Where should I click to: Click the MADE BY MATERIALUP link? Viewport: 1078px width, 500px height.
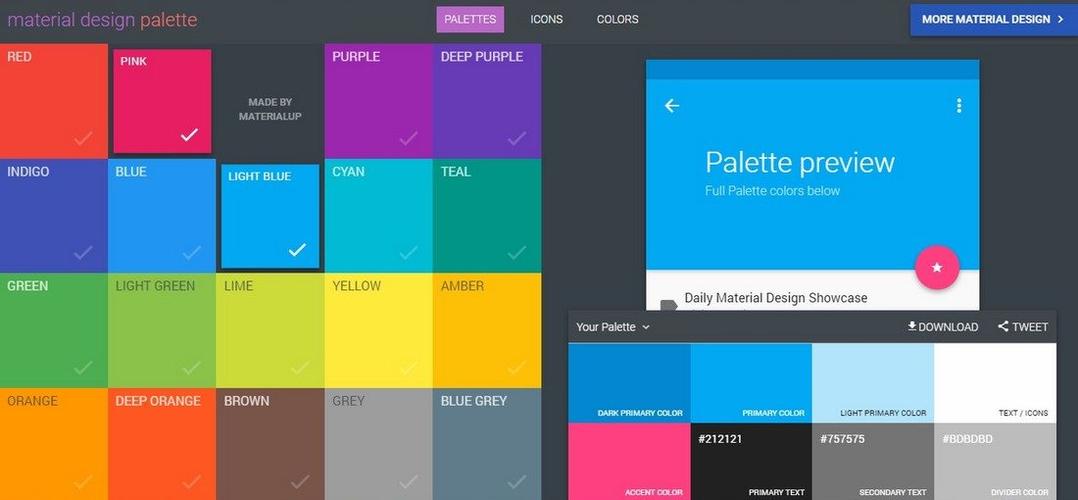270,109
